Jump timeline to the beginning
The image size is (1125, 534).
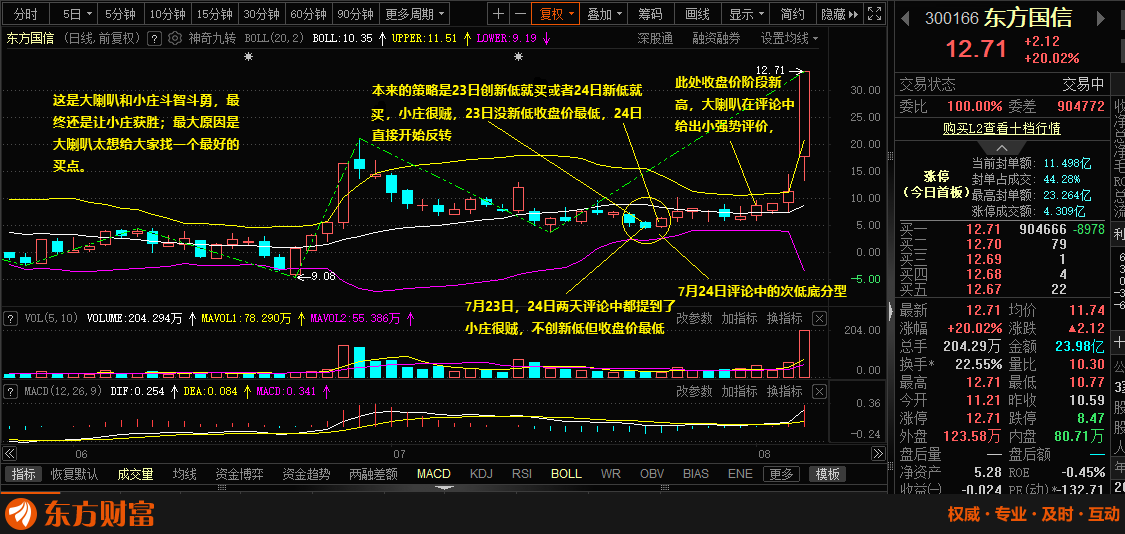9,454
